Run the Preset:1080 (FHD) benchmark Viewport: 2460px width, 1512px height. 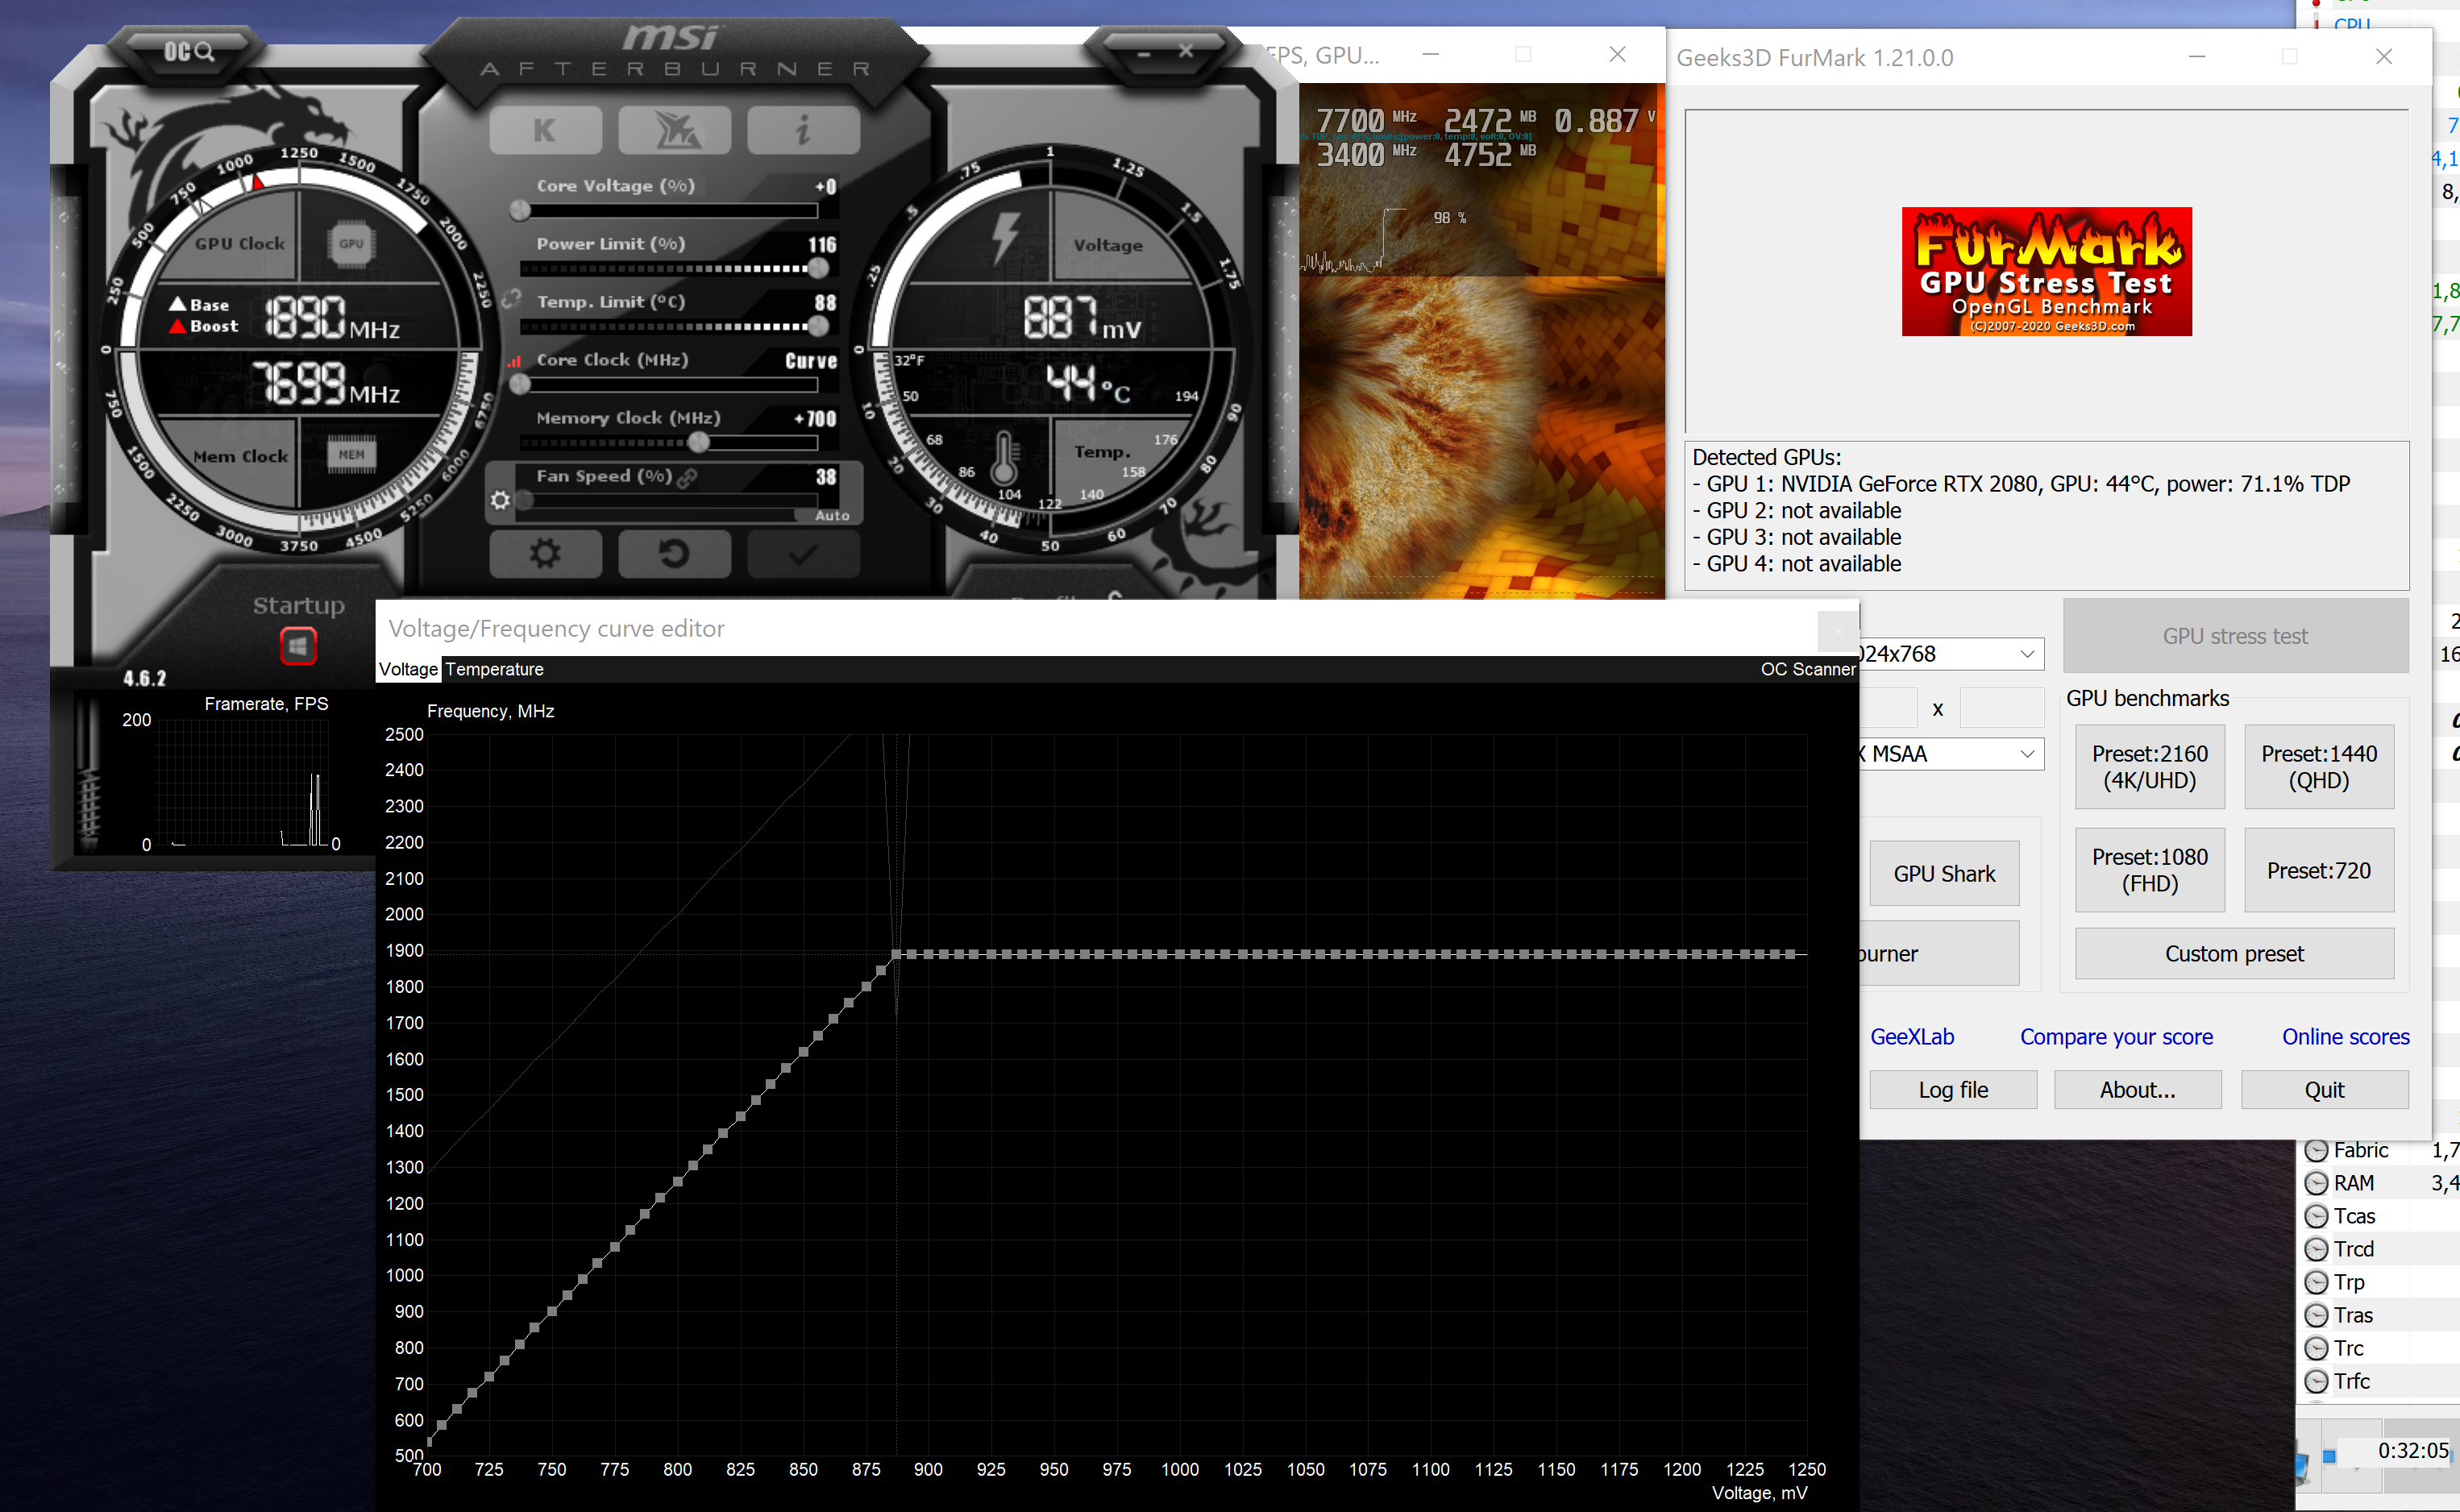2149,870
